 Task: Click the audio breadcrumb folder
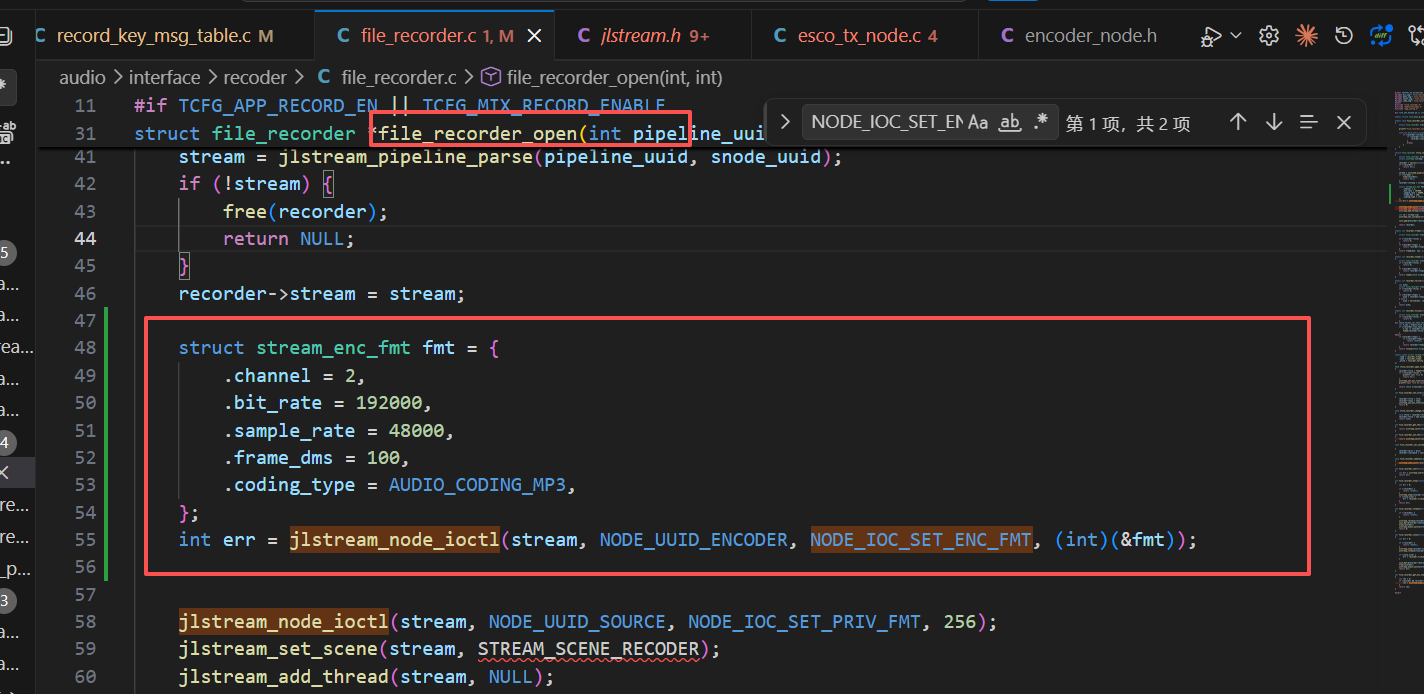(x=82, y=77)
